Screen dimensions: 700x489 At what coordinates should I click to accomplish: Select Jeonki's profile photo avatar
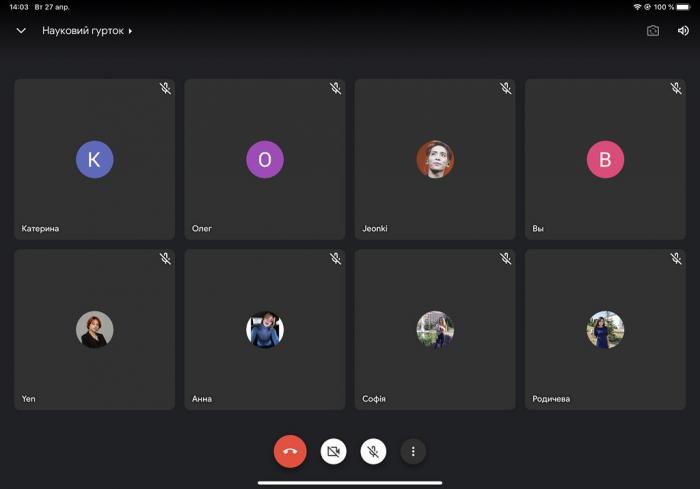click(435, 159)
